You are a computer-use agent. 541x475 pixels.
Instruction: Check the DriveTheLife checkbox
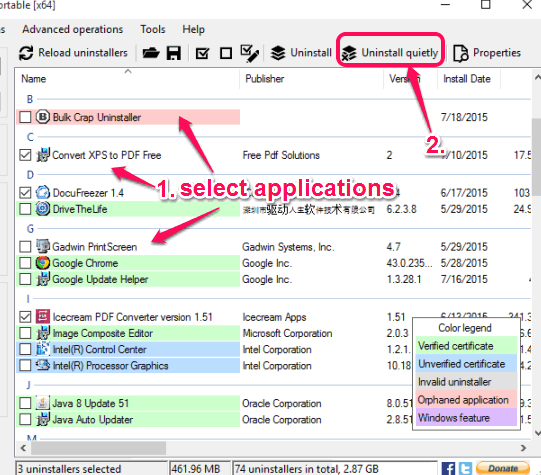(25, 209)
